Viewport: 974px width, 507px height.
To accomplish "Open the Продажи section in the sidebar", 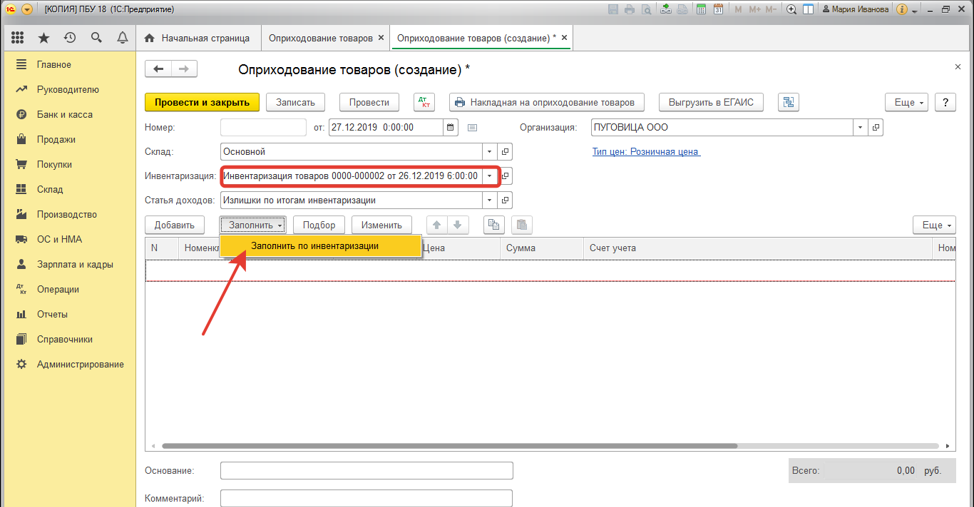I will coord(56,139).
